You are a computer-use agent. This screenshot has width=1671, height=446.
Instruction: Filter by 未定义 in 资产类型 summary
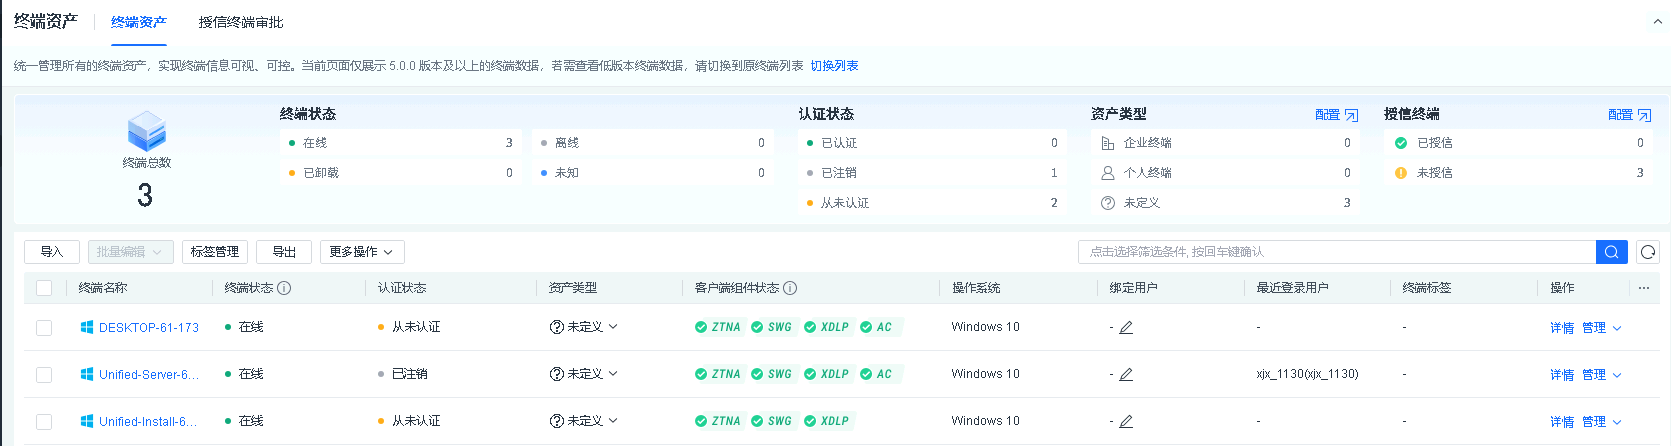point(1225,203)
